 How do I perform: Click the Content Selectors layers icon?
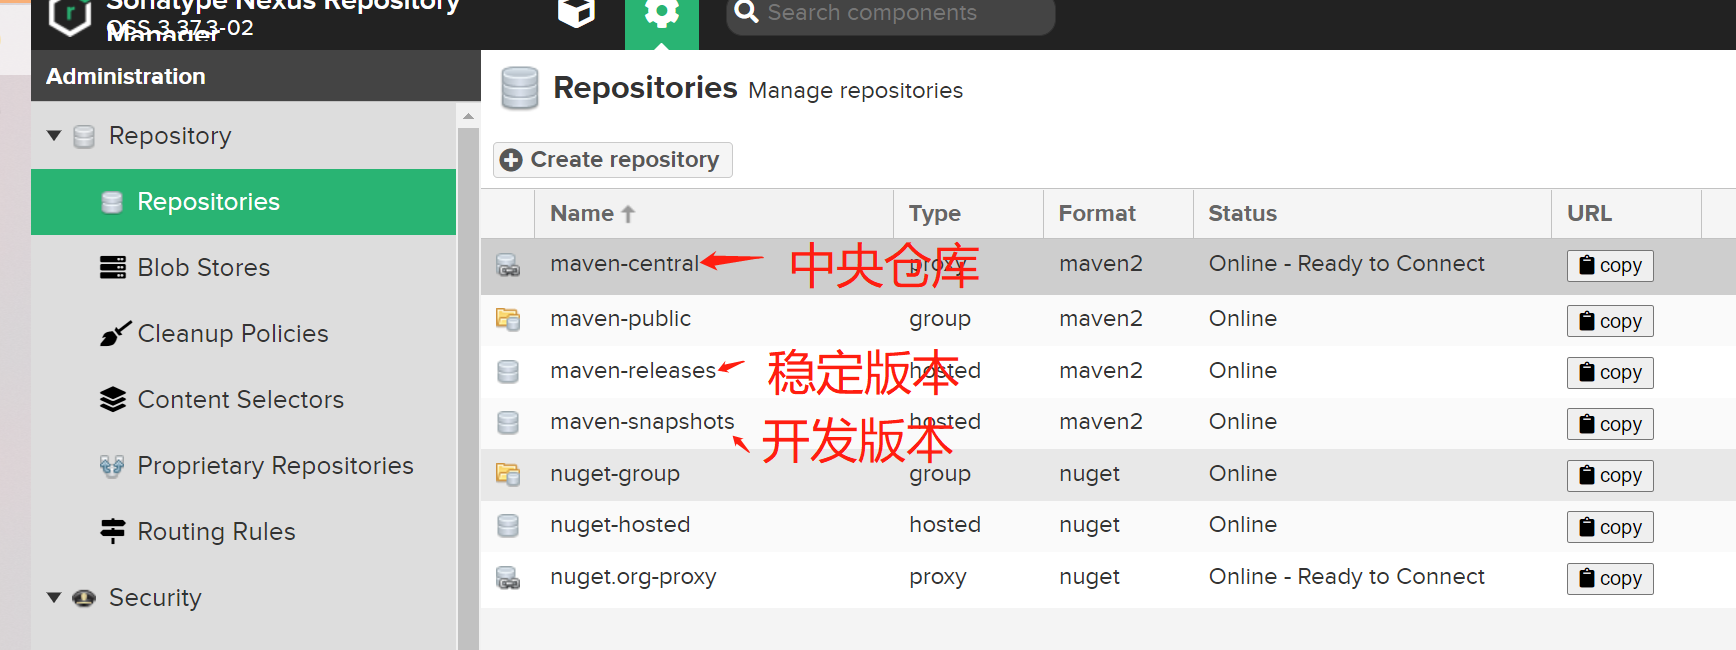[x=113, y=399]
